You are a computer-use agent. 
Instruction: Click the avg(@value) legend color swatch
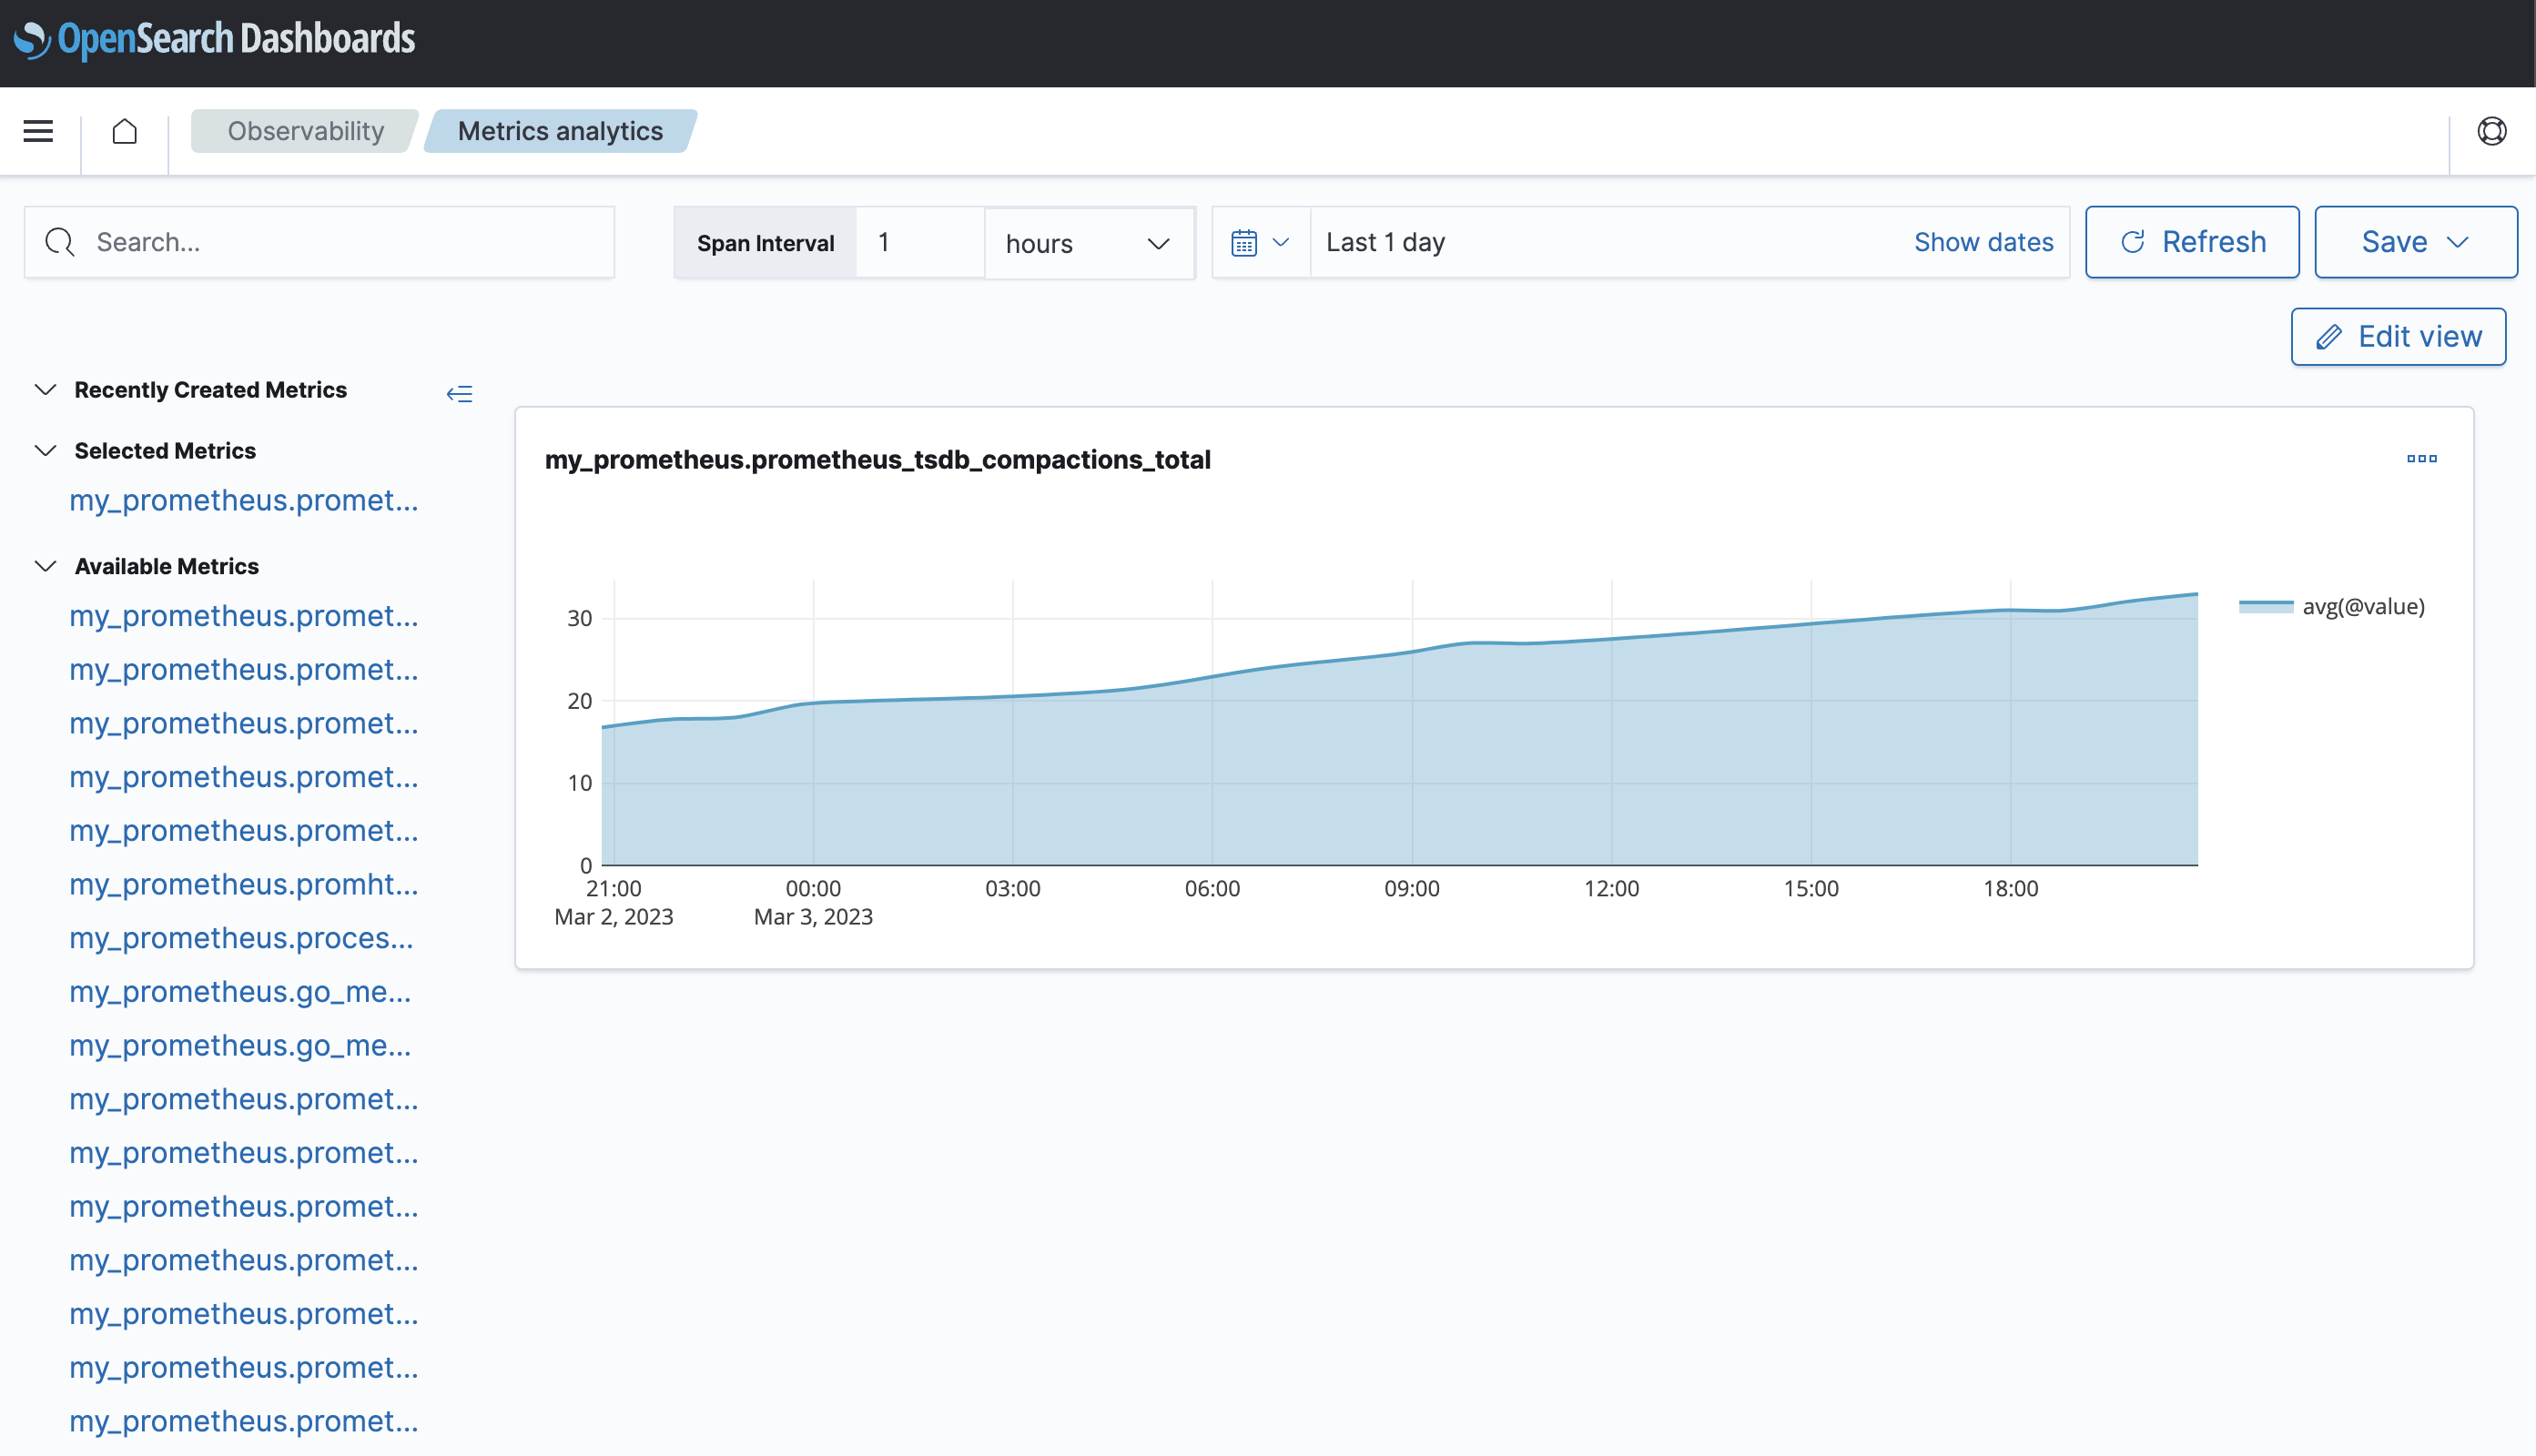[x=2265, y=606]
